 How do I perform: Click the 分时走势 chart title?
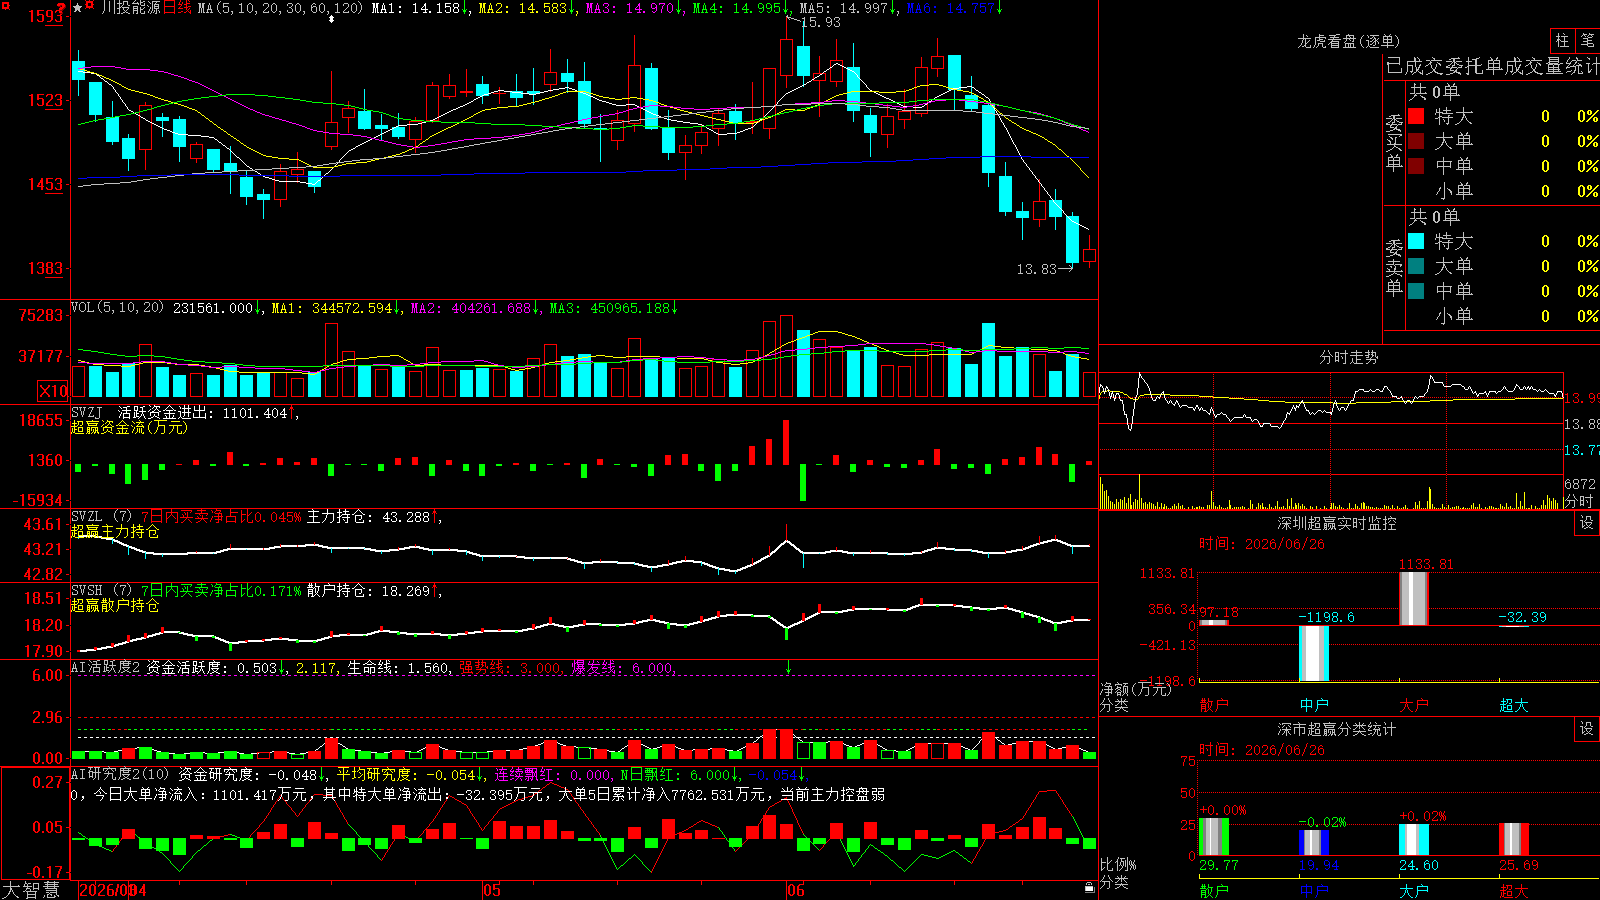[1349, 357]
